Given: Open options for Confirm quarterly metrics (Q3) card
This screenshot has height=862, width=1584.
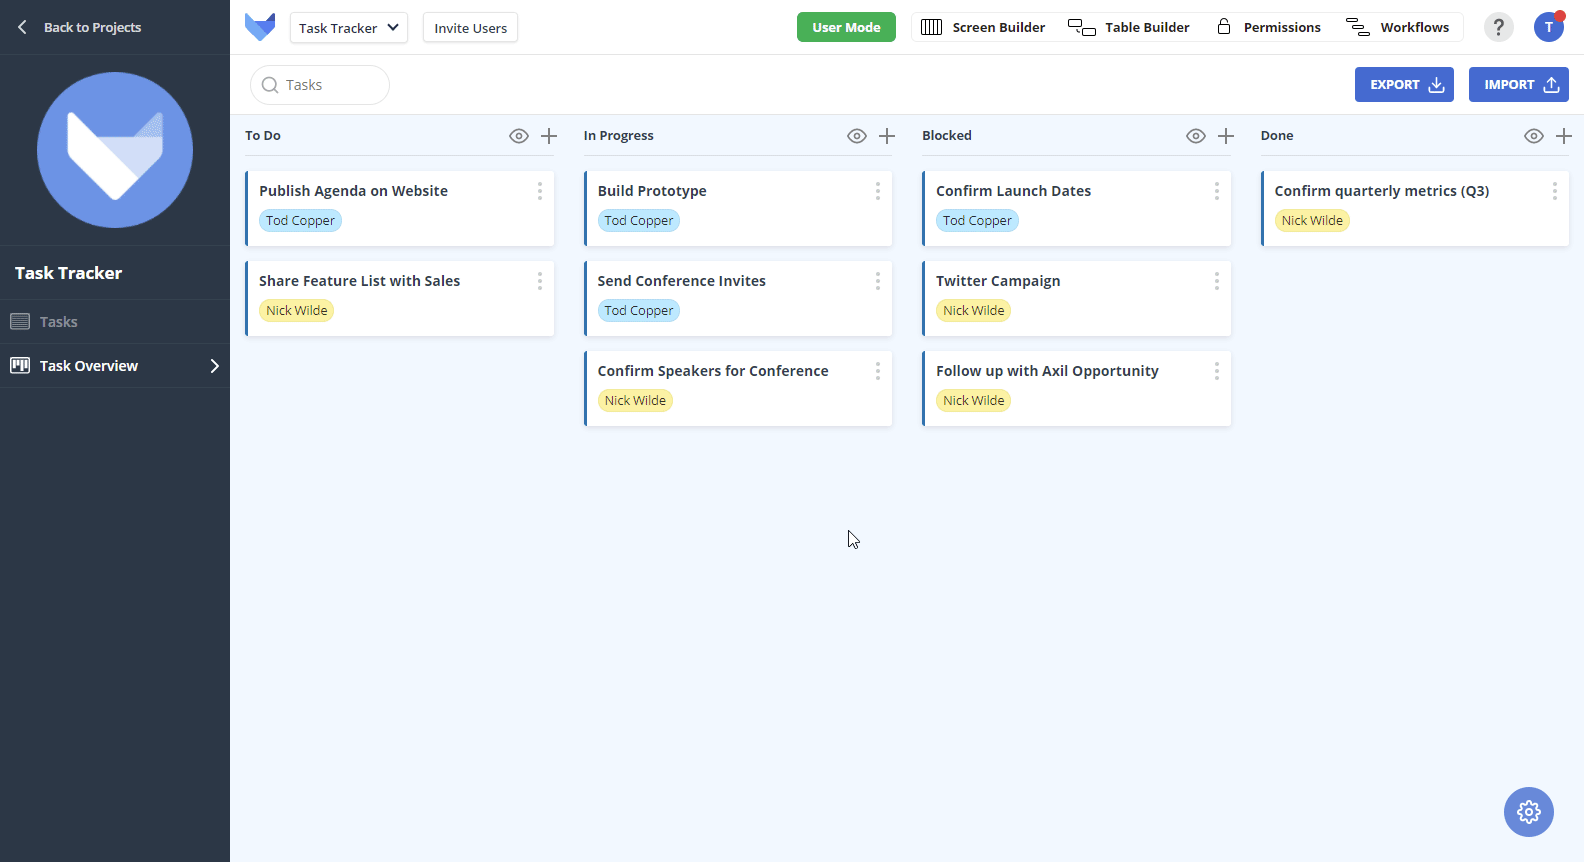Looking at the screenshot, I should pyautogui.click(x=1555, y=191).
